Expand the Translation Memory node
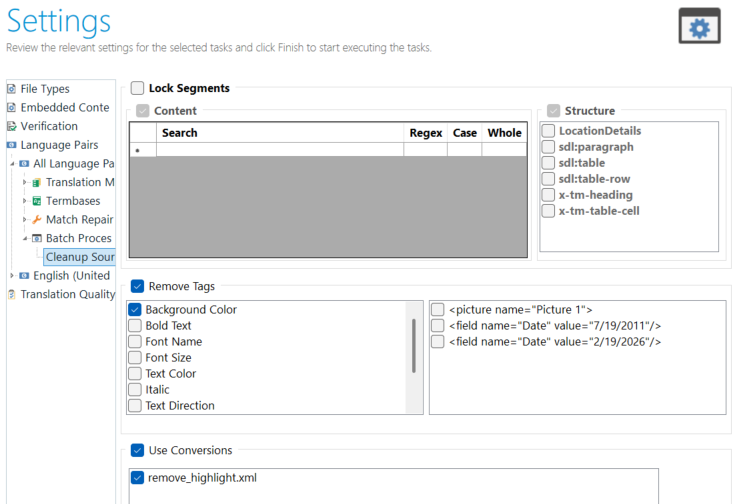 (24, 182)
